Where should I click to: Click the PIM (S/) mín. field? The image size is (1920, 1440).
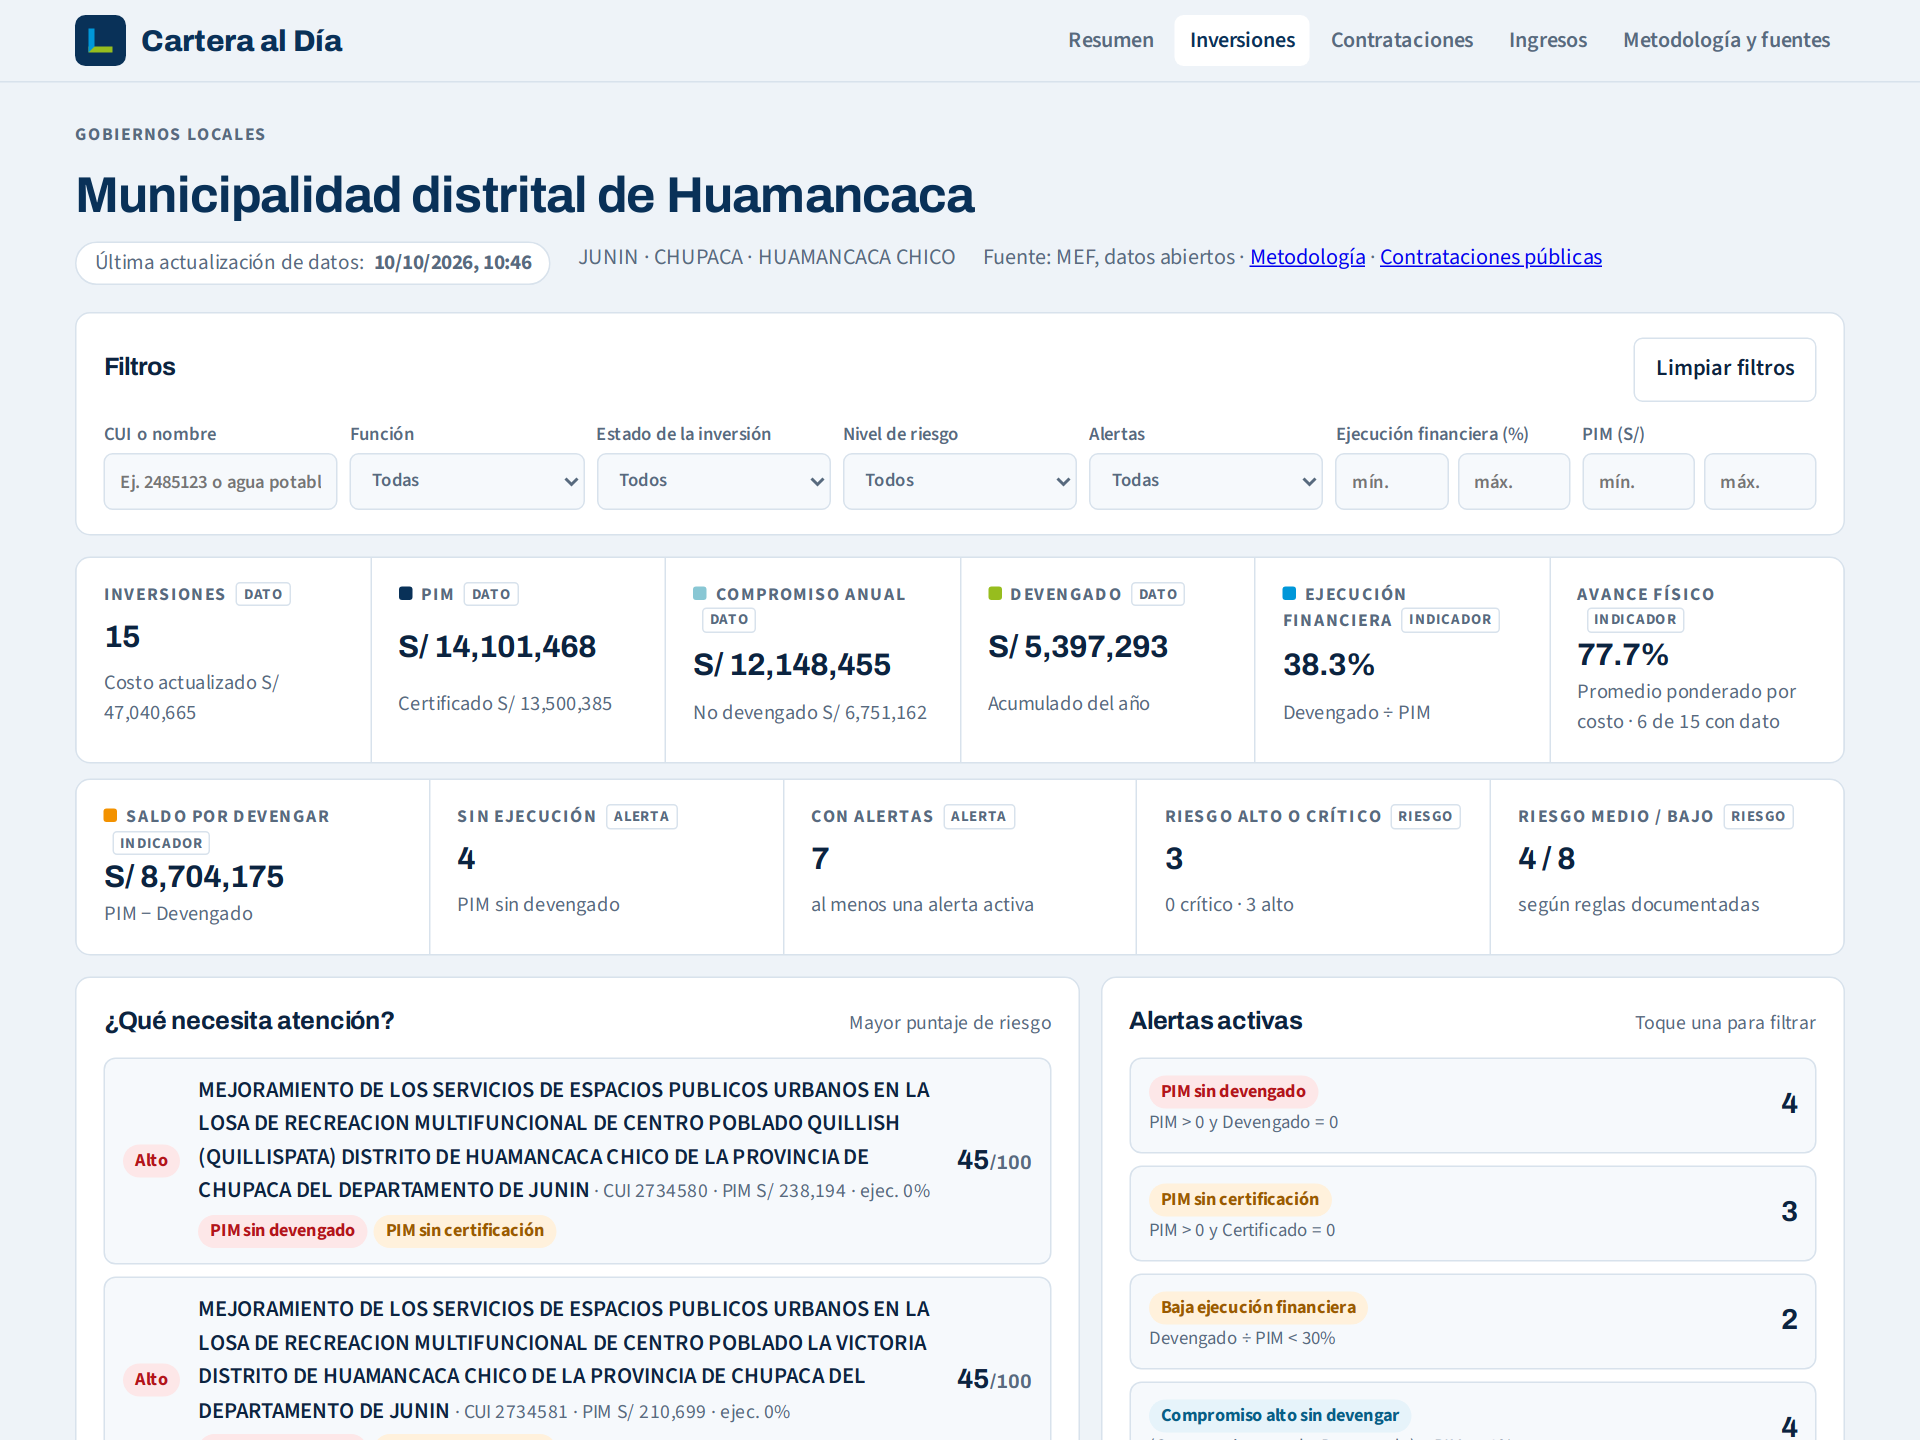1638,481
